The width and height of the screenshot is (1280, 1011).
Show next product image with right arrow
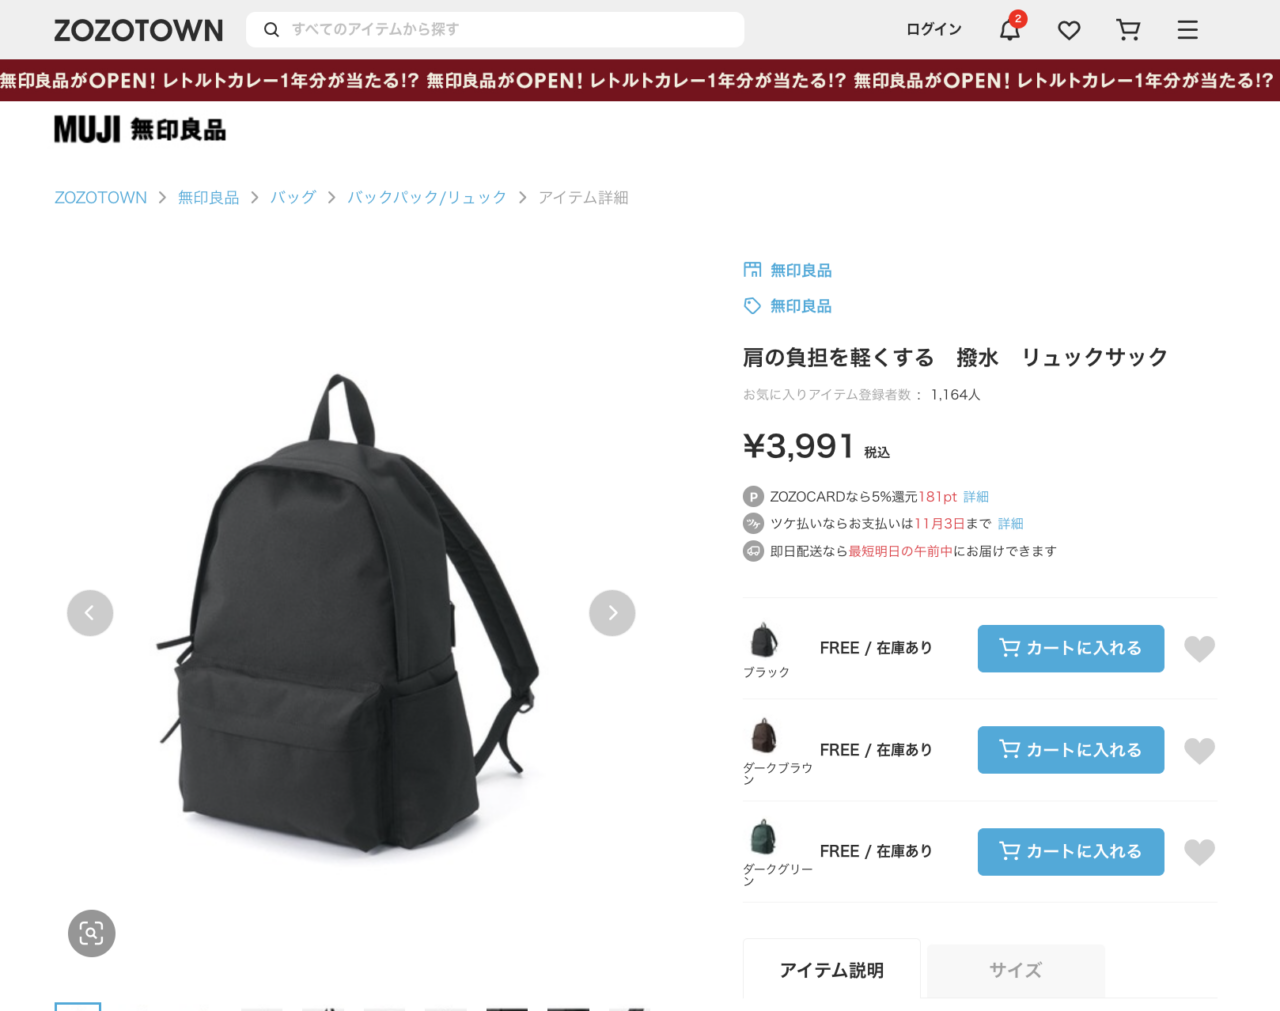click(612, 613)
